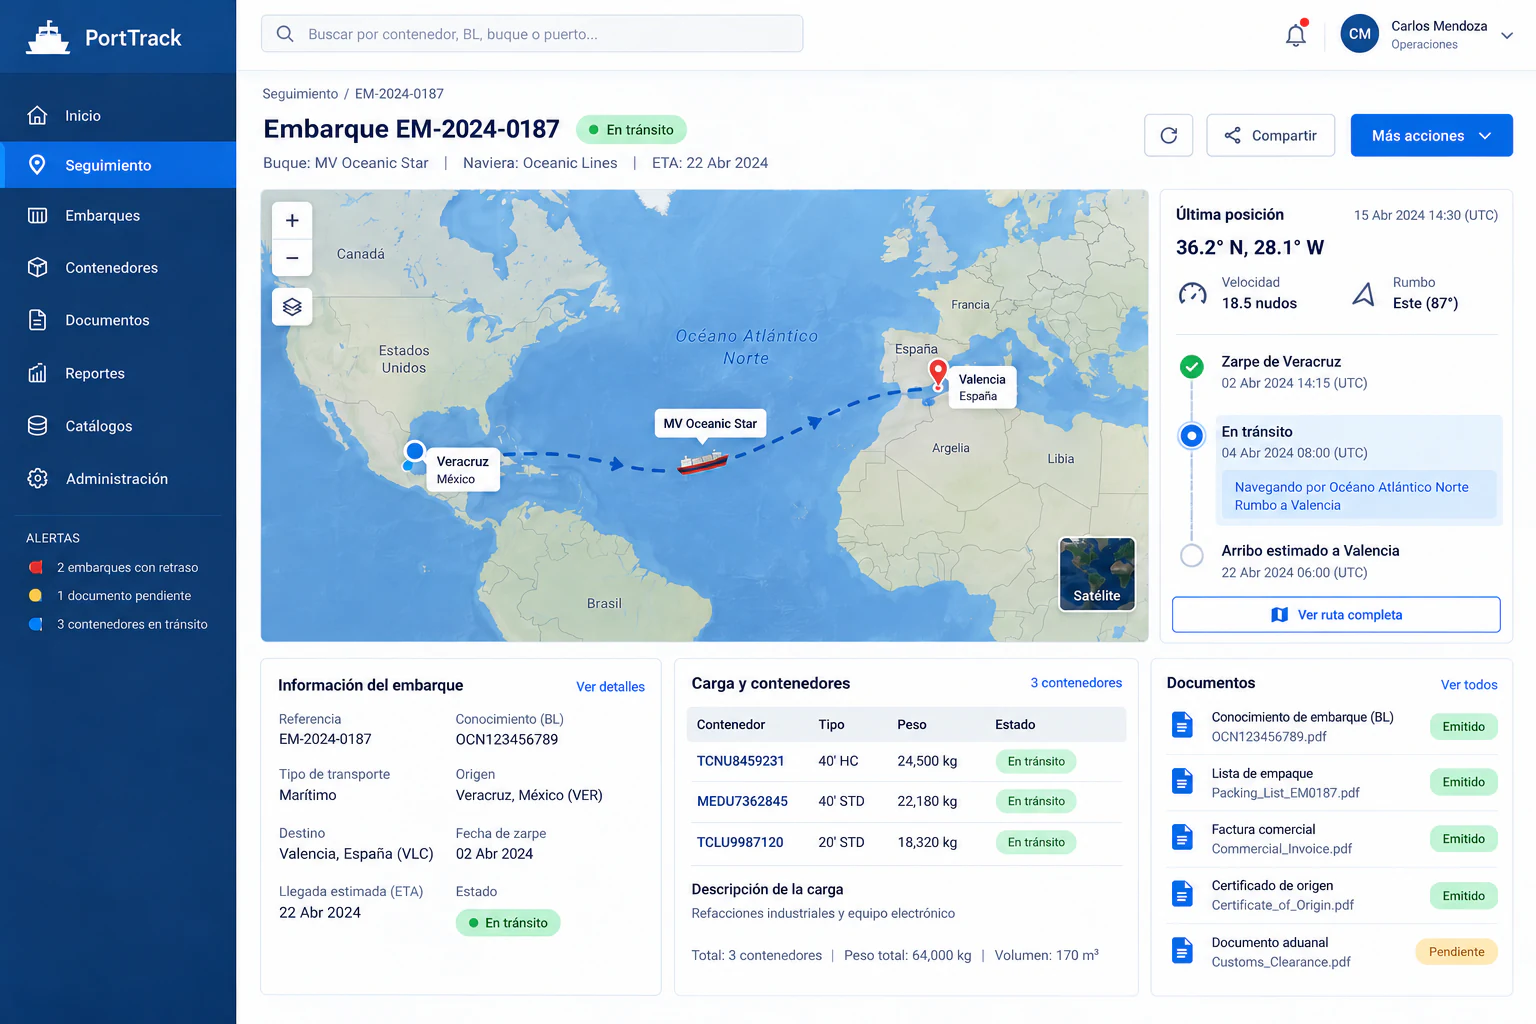The width and height of the screenshot is (1536, 1024).
Task: Click the Pendiente status badge for Documento aduanal
Action: [x=1456, y=952]
